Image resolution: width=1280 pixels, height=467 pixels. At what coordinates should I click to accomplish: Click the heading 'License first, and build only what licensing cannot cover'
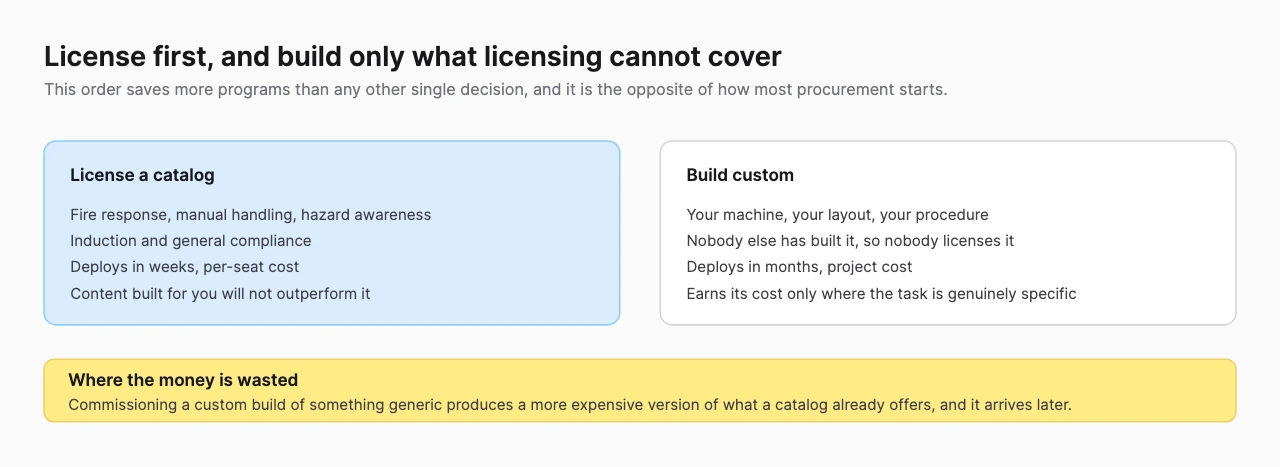(413, 56)
